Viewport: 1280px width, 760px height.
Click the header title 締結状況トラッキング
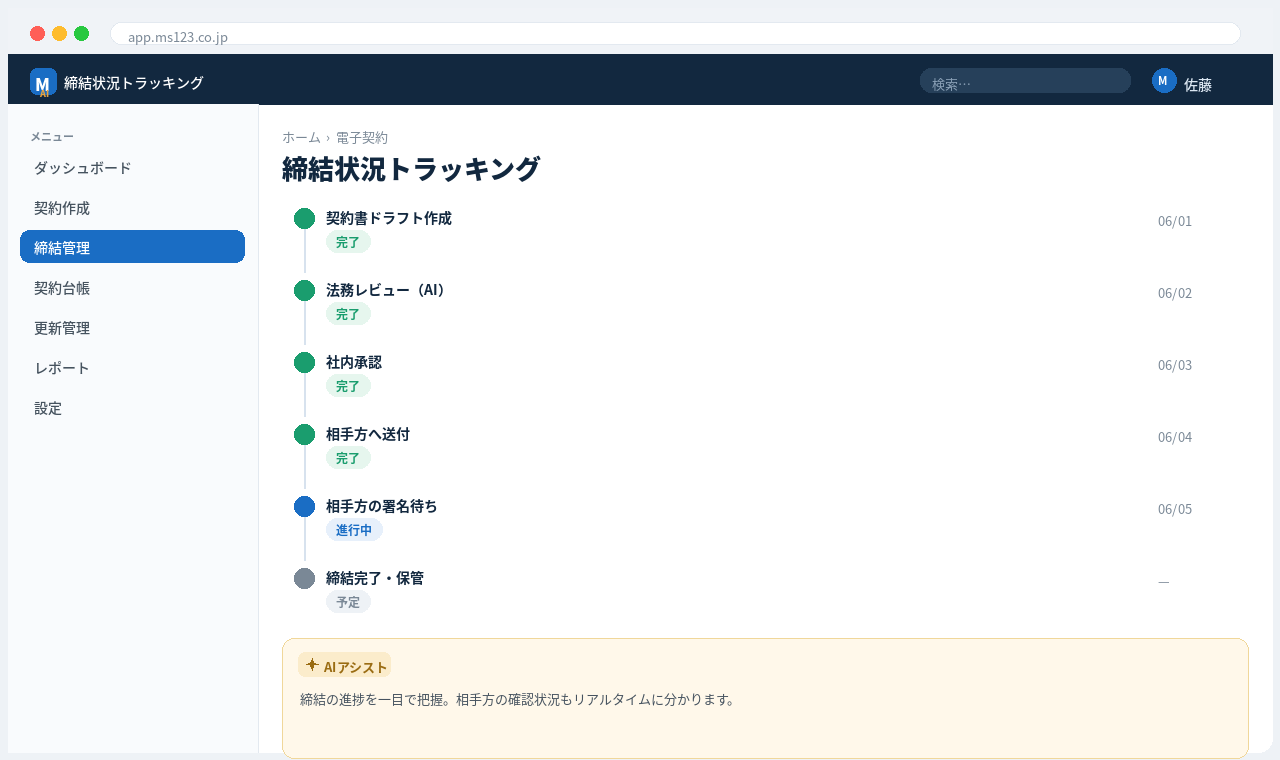(134, 83)
